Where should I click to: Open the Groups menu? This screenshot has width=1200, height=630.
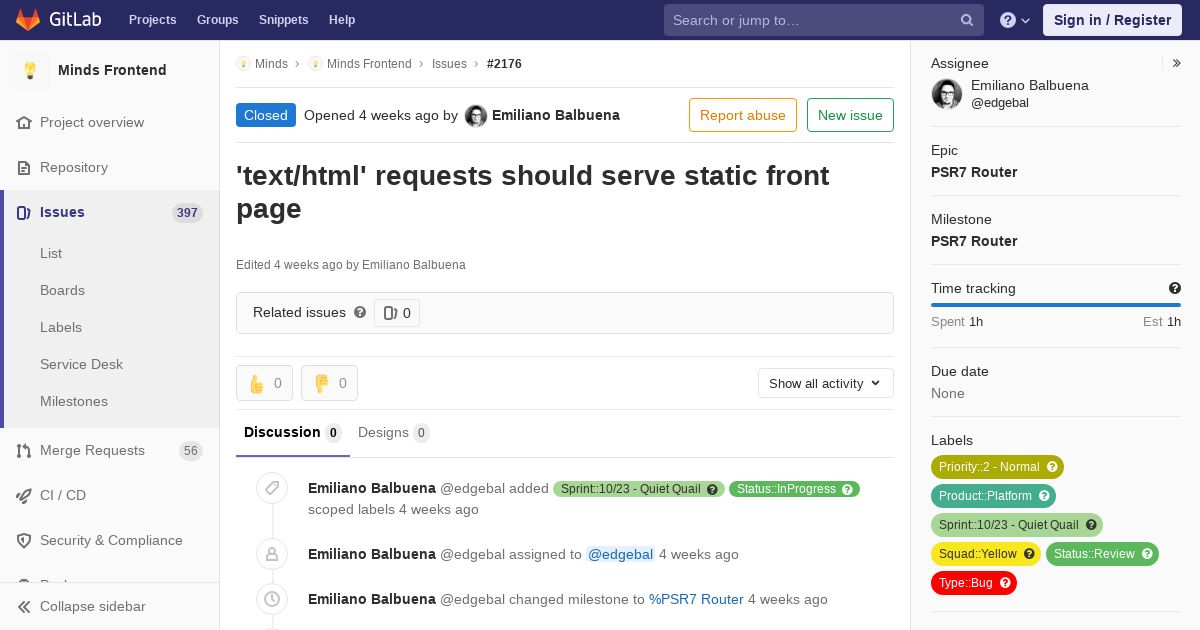coord(217,20)
